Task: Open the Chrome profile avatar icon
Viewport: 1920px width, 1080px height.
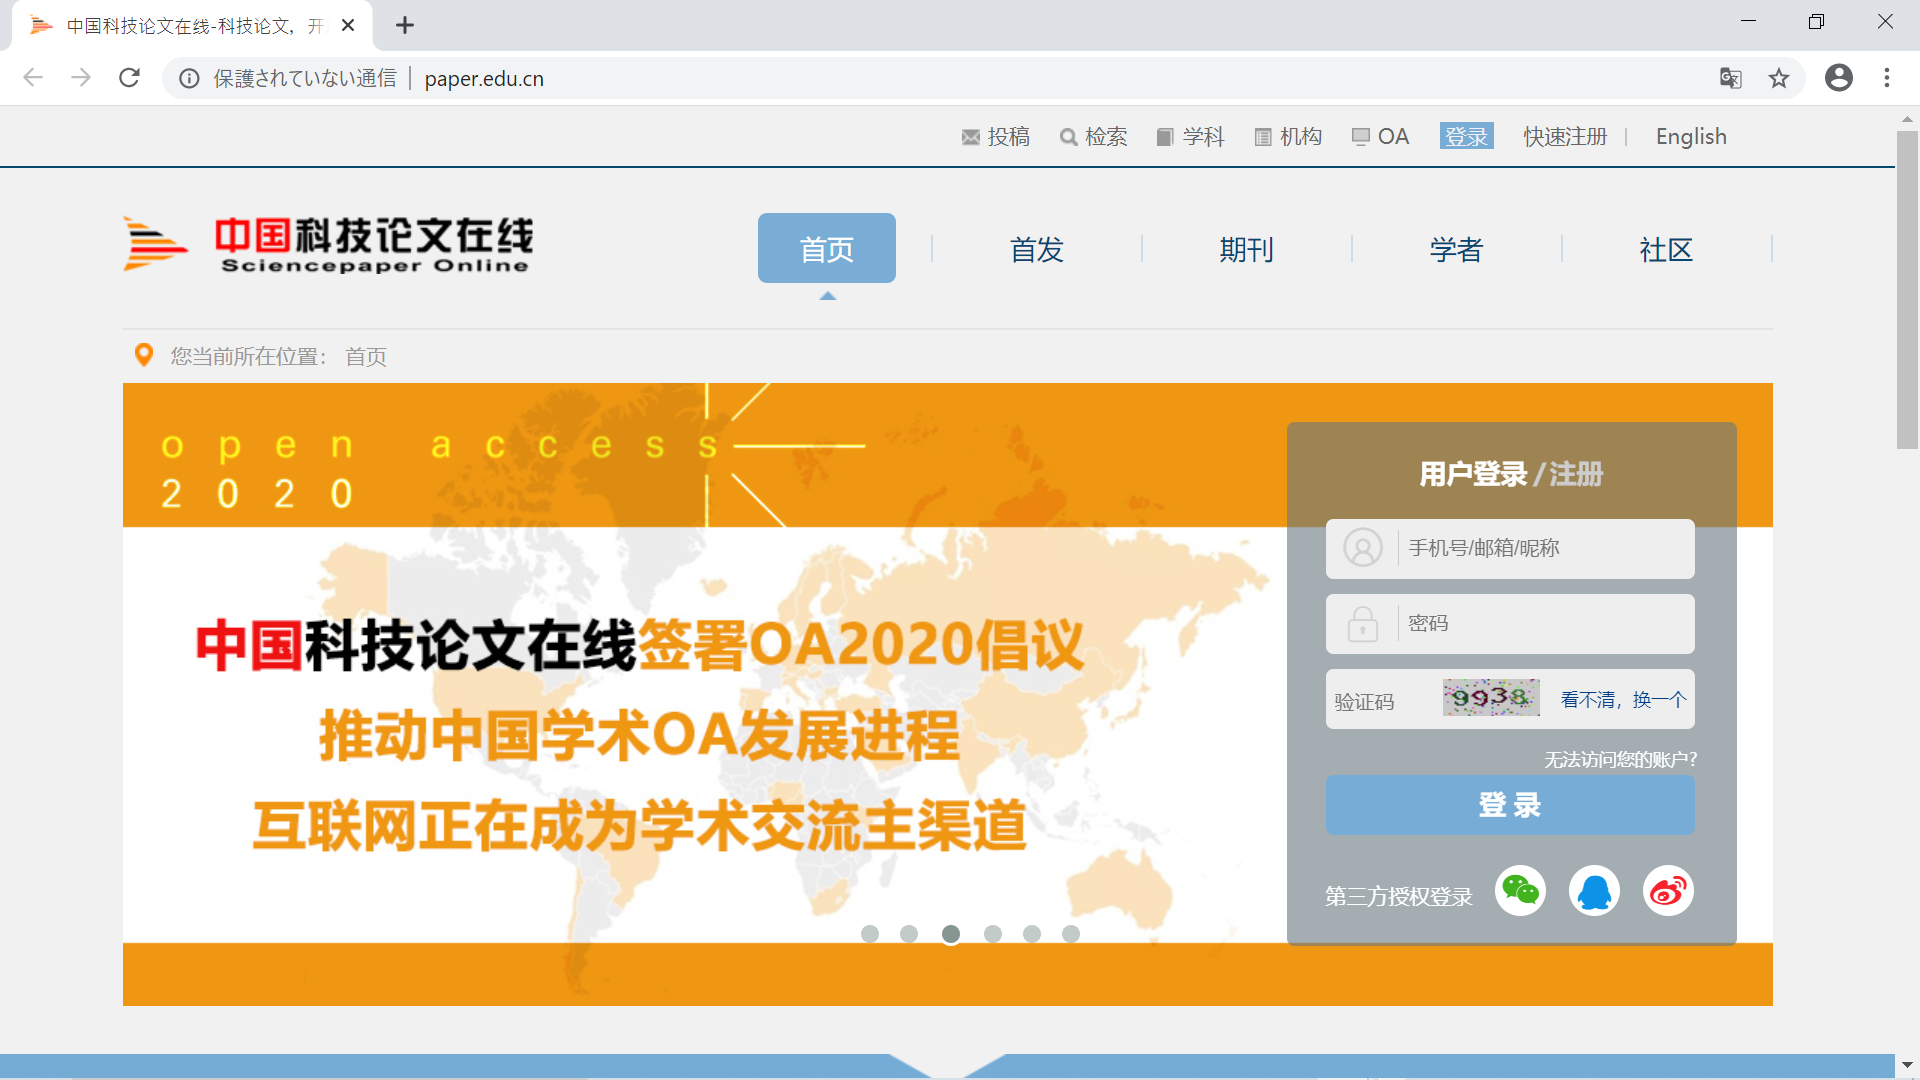Action: click(1839, 78)
